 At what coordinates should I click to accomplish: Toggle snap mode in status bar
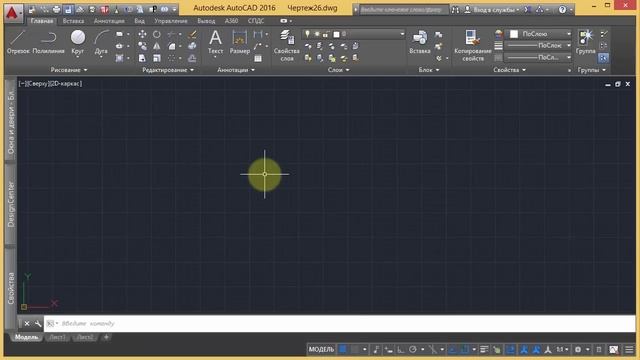355,349
